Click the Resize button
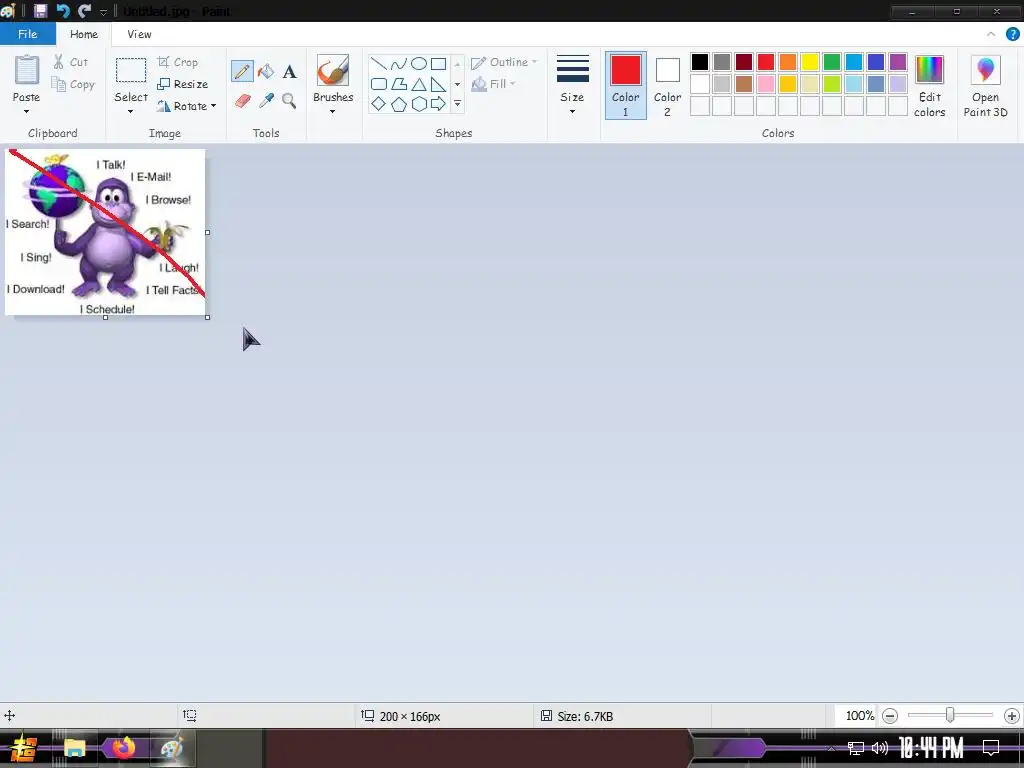 pos(183,84)
